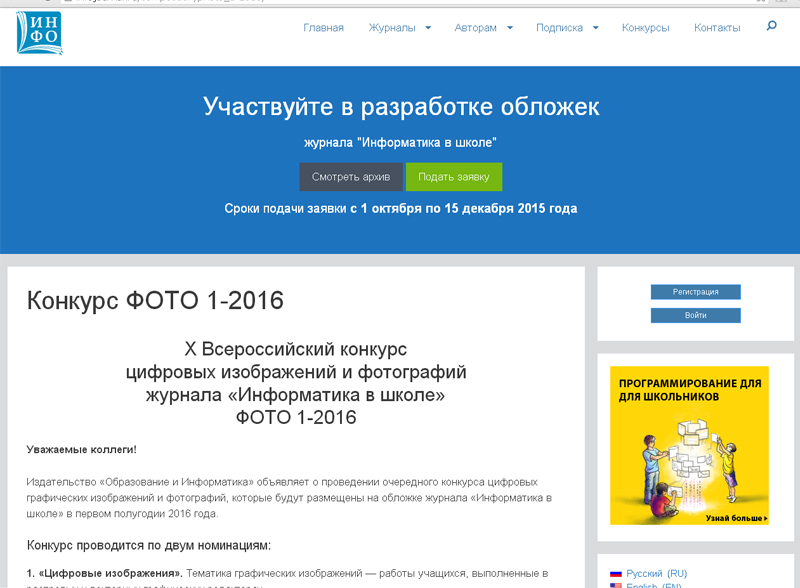Go to Контакты menu item
The image size is (800, 588).
pos(717,28)
